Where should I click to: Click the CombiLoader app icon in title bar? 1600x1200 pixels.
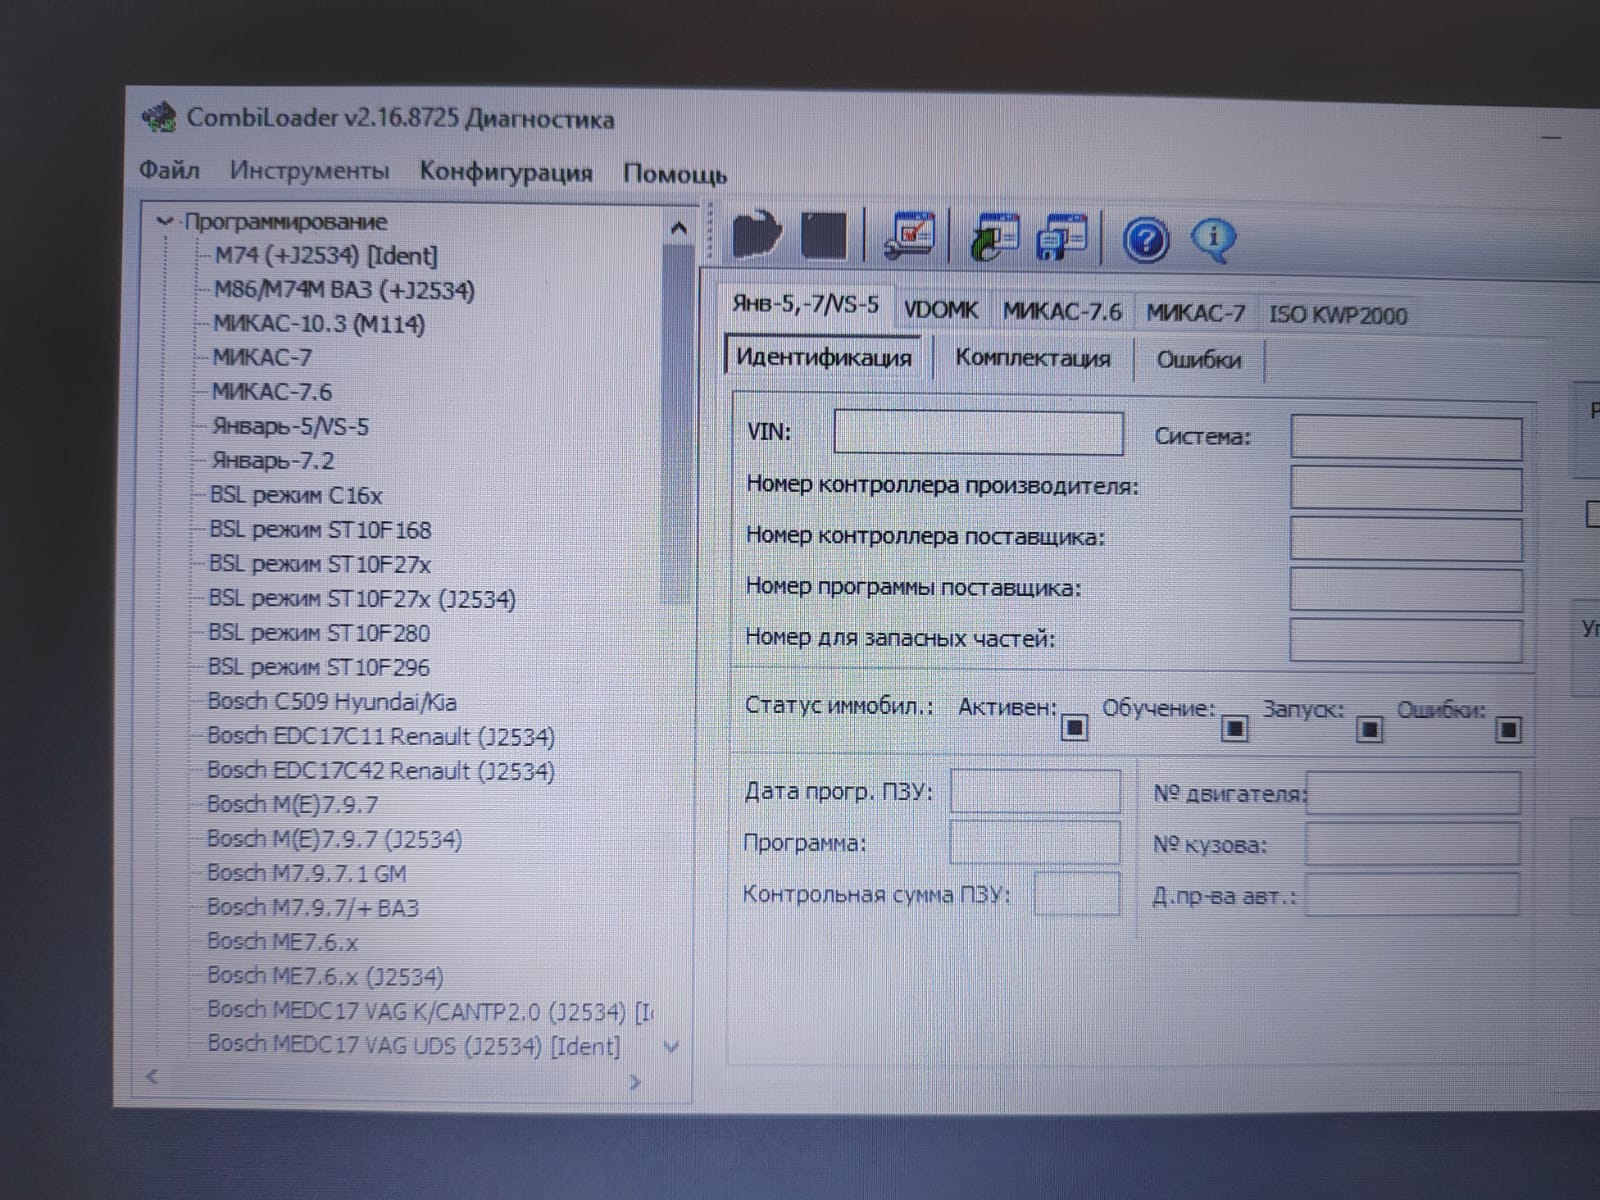(159, 117)
